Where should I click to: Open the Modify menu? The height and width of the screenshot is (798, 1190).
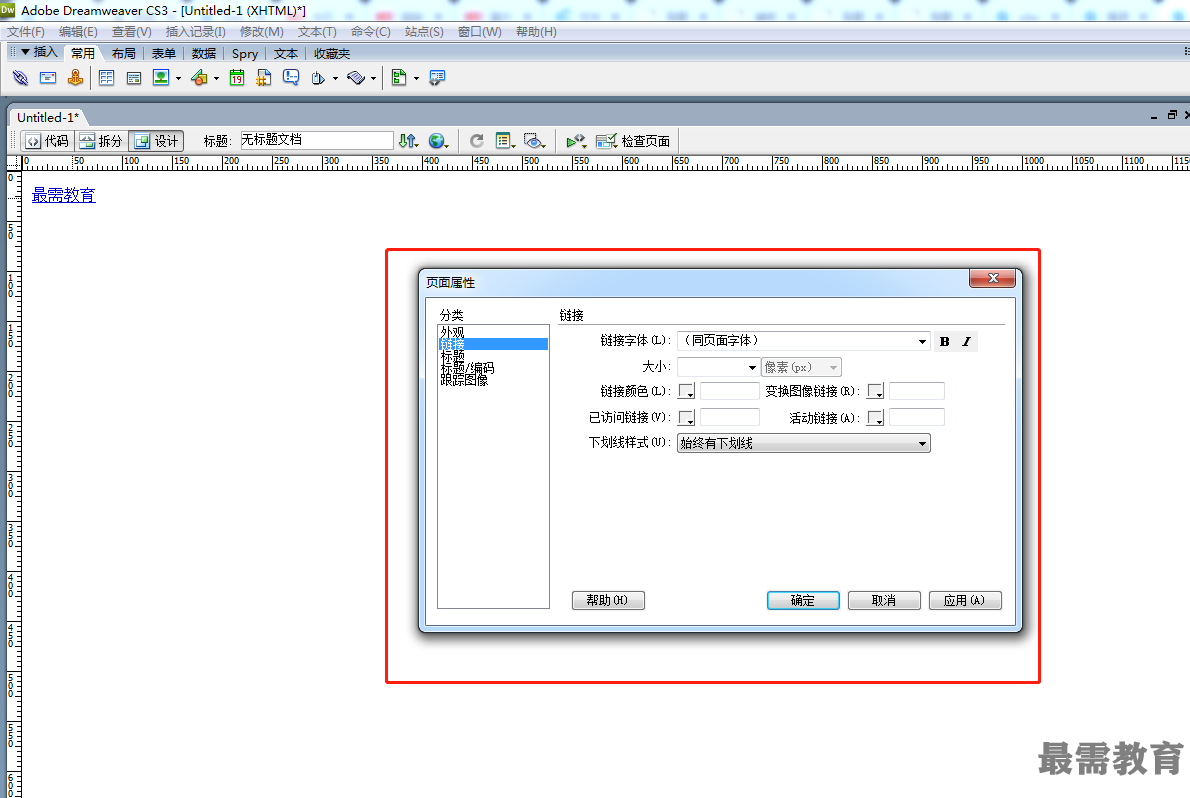(262, 32)
